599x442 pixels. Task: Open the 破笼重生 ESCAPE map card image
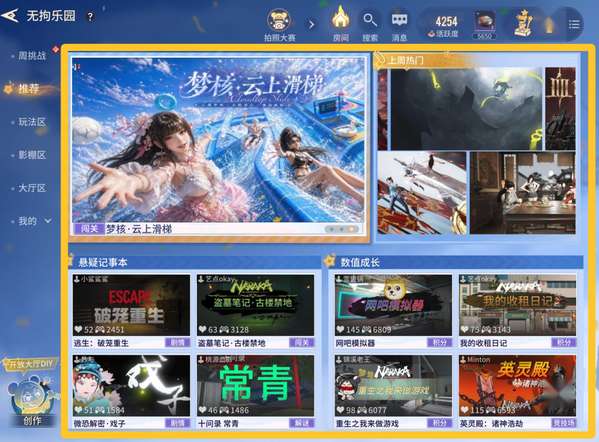point(131,305)
